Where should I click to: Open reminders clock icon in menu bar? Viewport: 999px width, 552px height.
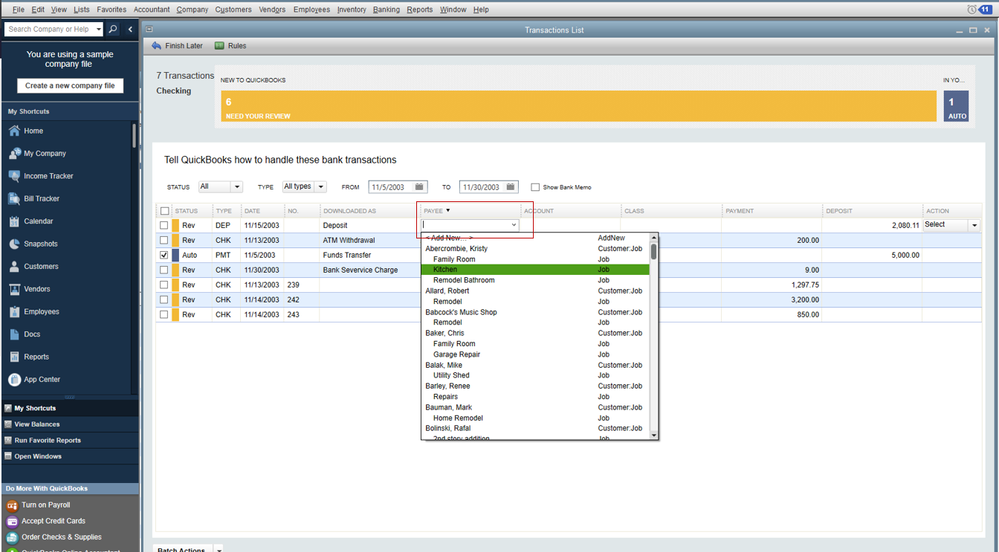[972, 10]
